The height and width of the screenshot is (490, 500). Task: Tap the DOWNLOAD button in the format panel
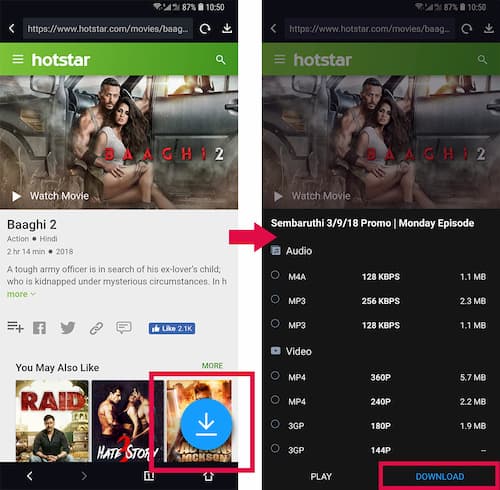point(440,477)
